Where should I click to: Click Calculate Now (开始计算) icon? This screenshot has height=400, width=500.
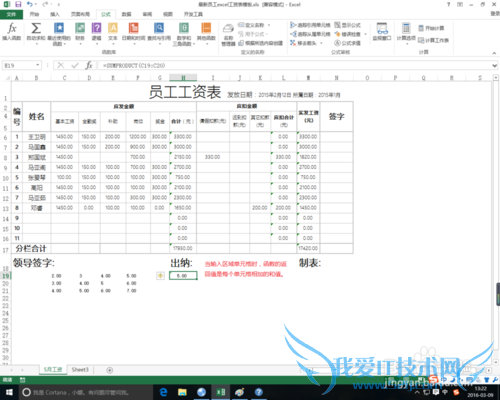(421, 28)
